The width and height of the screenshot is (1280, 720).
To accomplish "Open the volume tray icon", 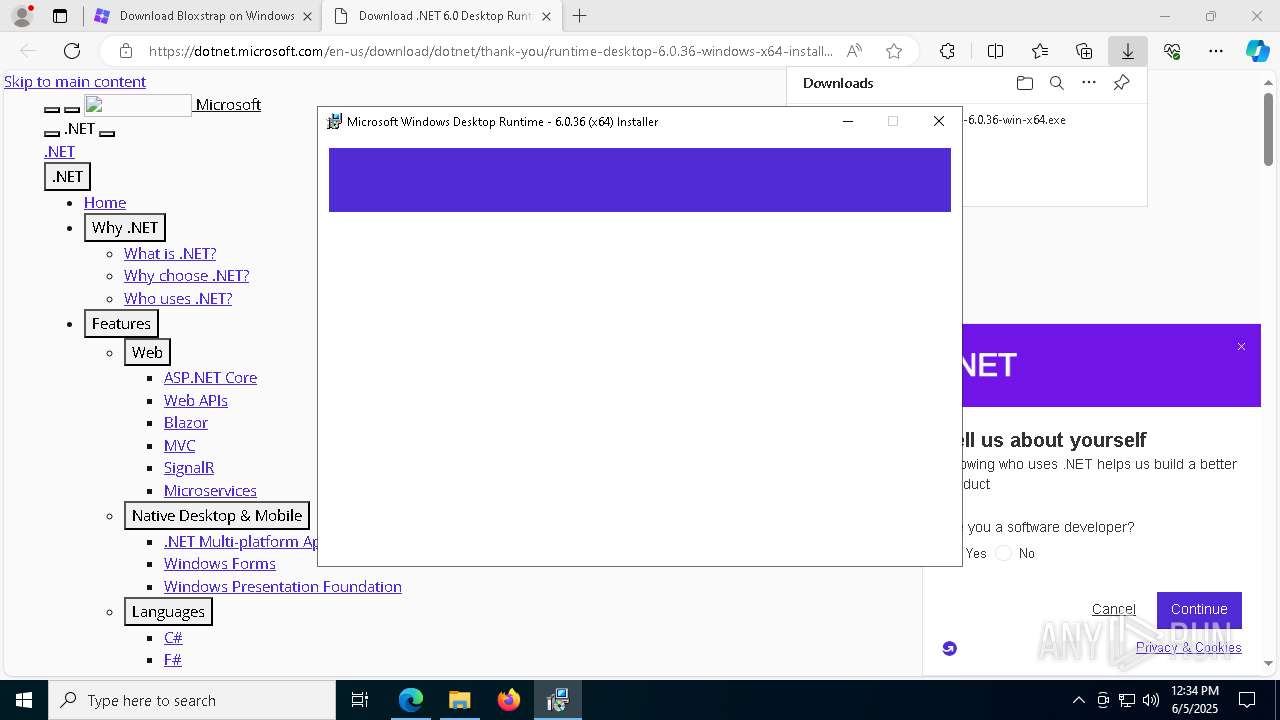I will pos(1151,700).
